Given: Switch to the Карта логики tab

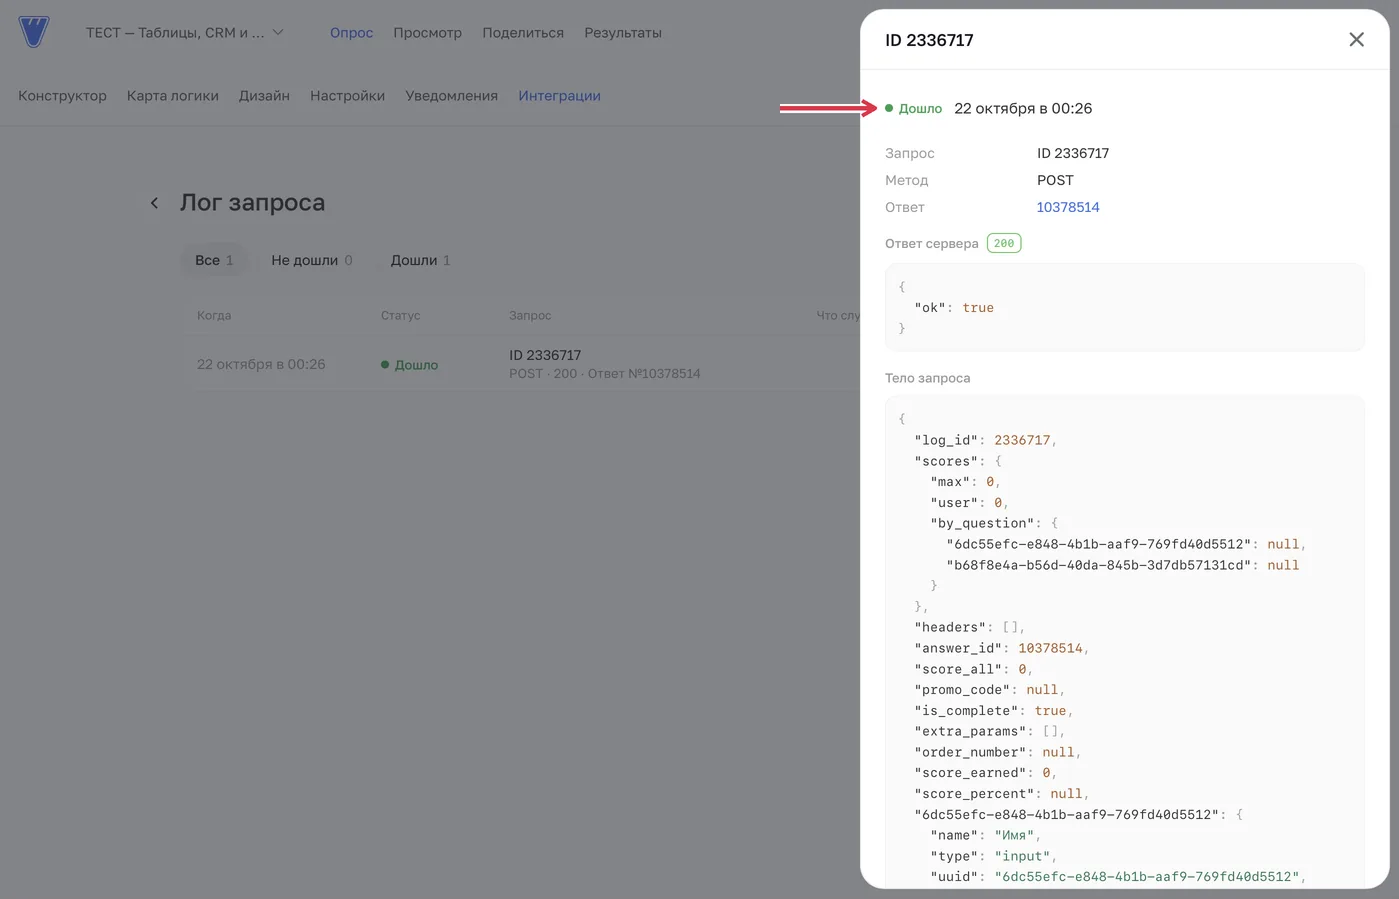Looking at the screenshot, I should pyautogui.click(x=173, y=96).
